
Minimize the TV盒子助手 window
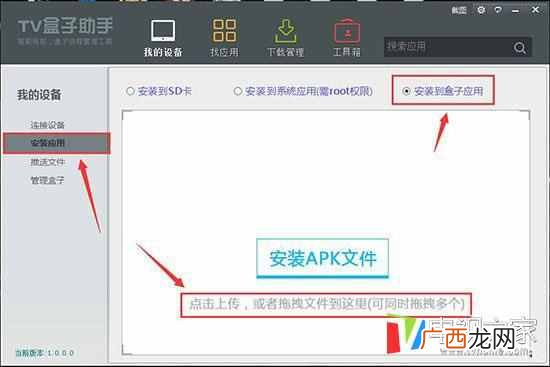click(x=515, y=11)
